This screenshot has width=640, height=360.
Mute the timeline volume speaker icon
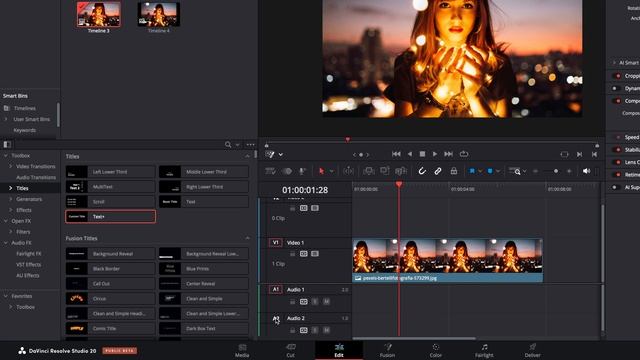[586, 171]
